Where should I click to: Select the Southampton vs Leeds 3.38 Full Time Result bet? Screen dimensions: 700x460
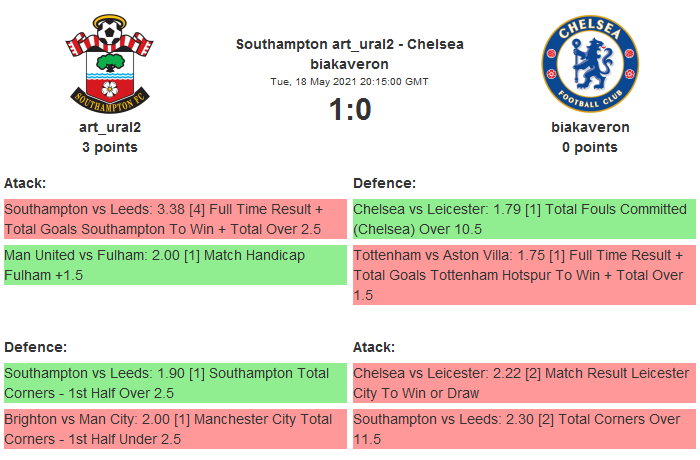[x=175, y=220]
